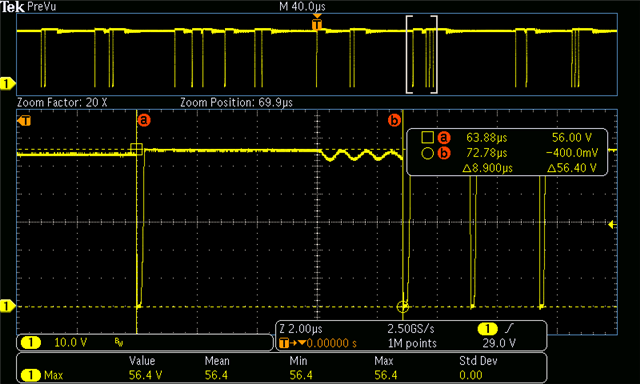Click the Min column header
The width and height of the screenshot is (640, 384).
coord(298,361)
